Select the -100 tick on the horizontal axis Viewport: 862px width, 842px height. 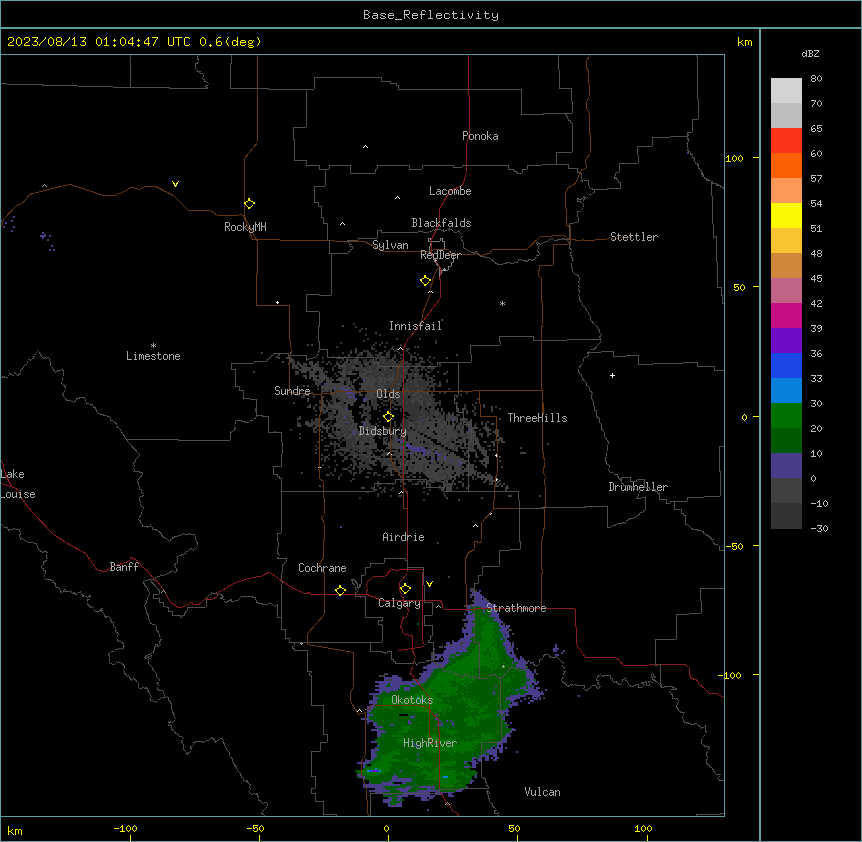tap(125, 828)
